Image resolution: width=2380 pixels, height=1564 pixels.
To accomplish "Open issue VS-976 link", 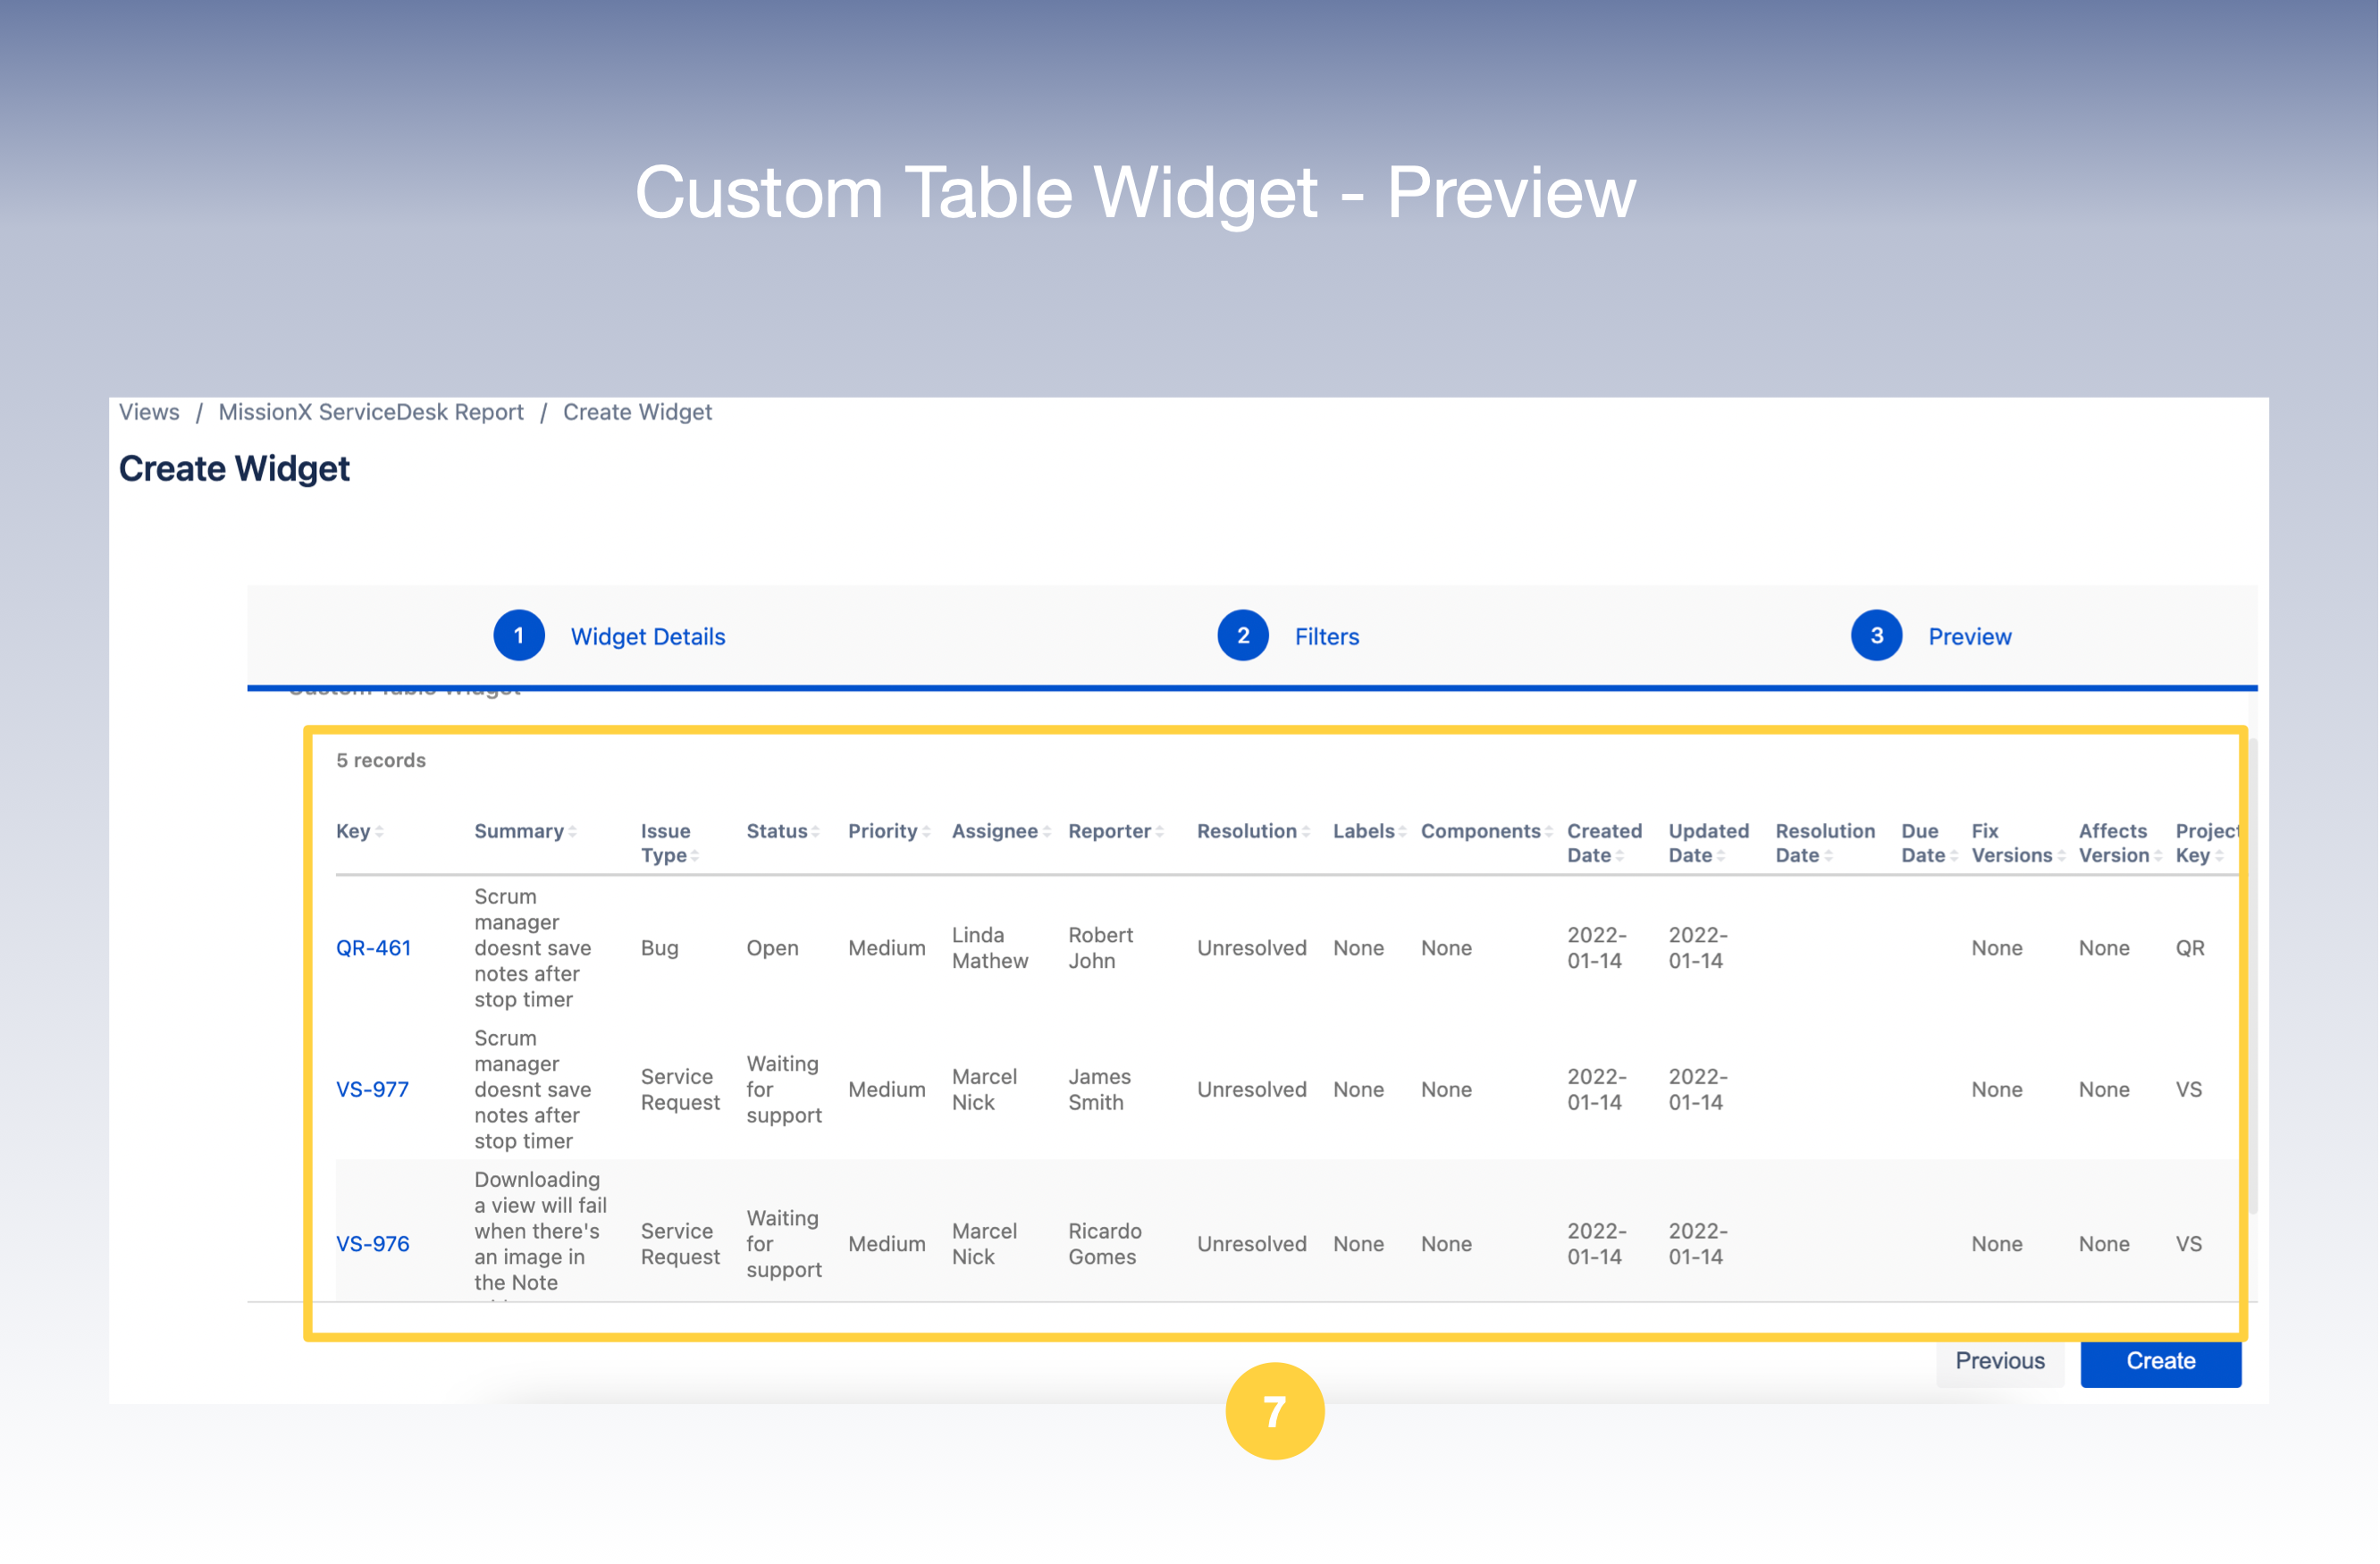I will click(x=372, y=1244).
